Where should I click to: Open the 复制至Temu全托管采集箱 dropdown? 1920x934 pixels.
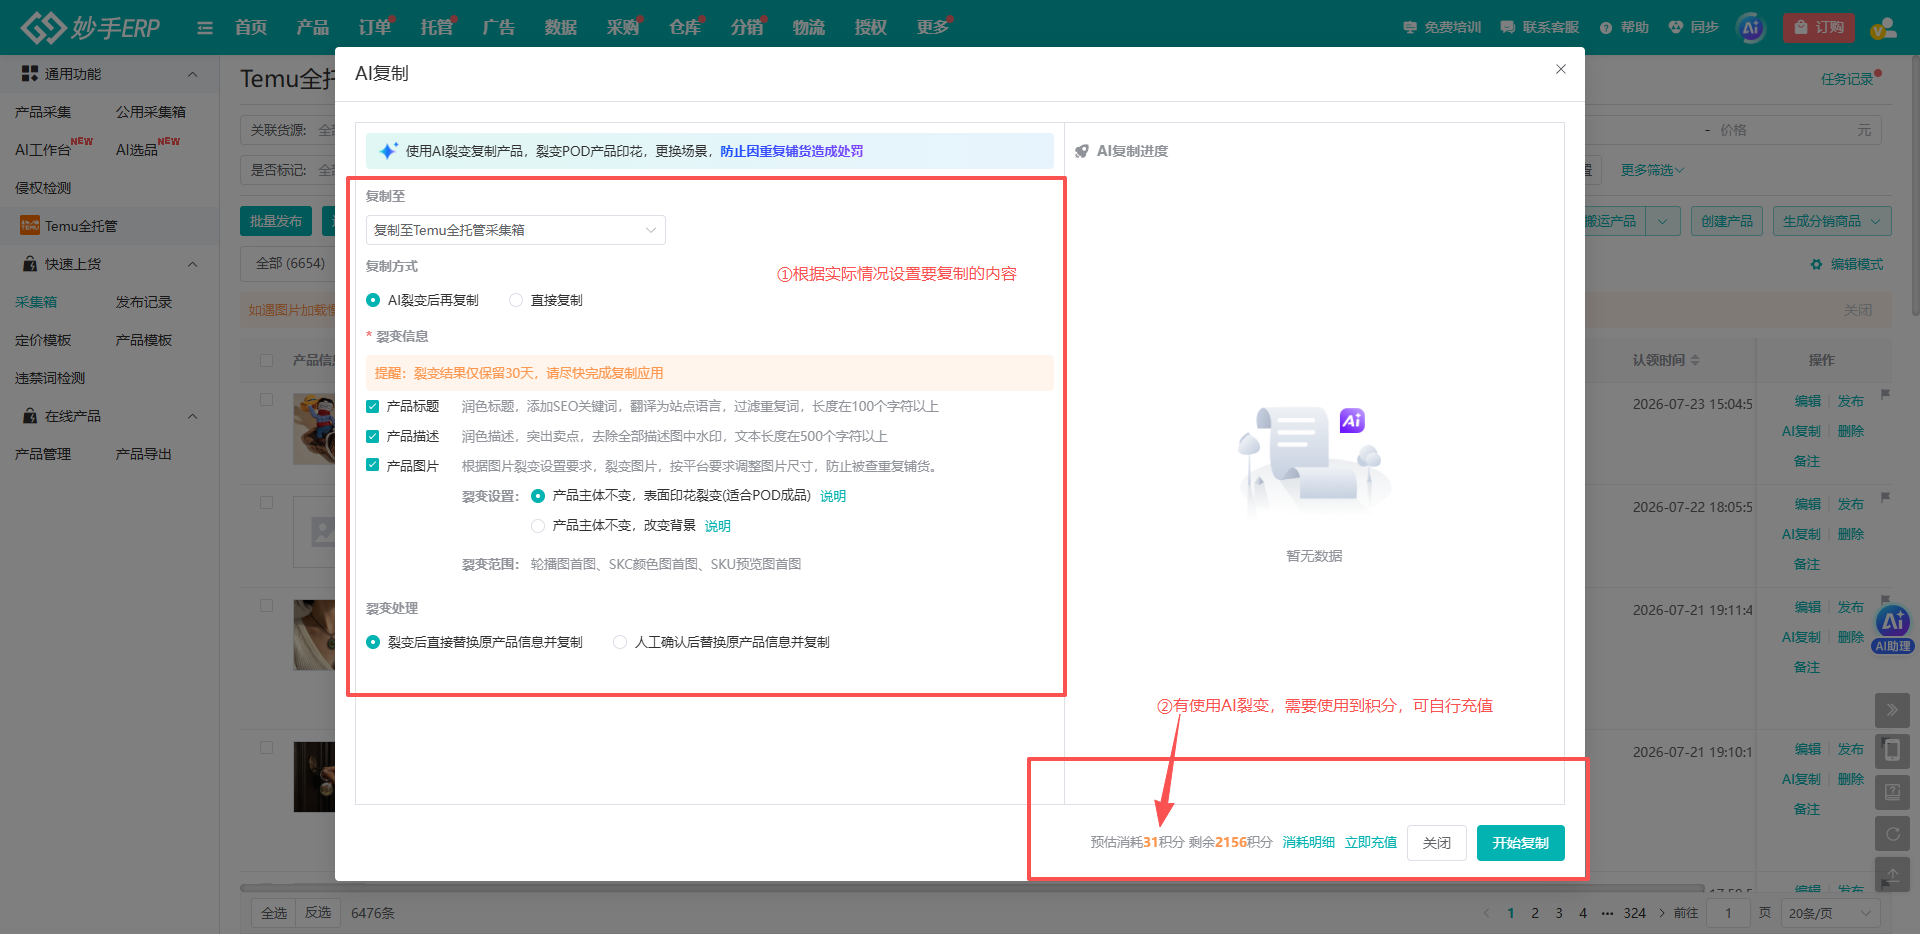coord(515,230)
